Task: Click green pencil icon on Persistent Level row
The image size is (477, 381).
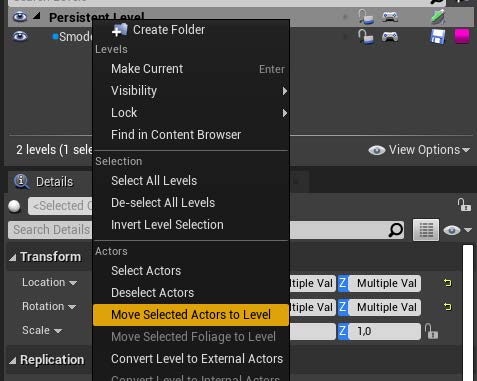Action: [x=438, y=17]
